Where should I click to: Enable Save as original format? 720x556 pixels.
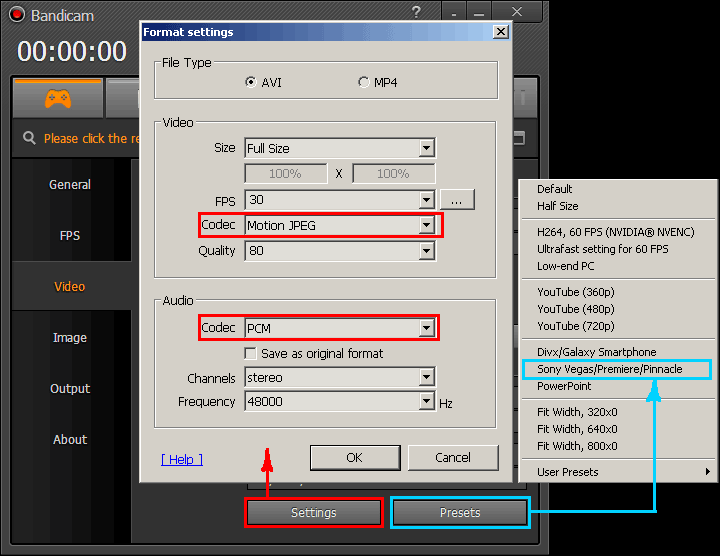[x=250, y=354]
